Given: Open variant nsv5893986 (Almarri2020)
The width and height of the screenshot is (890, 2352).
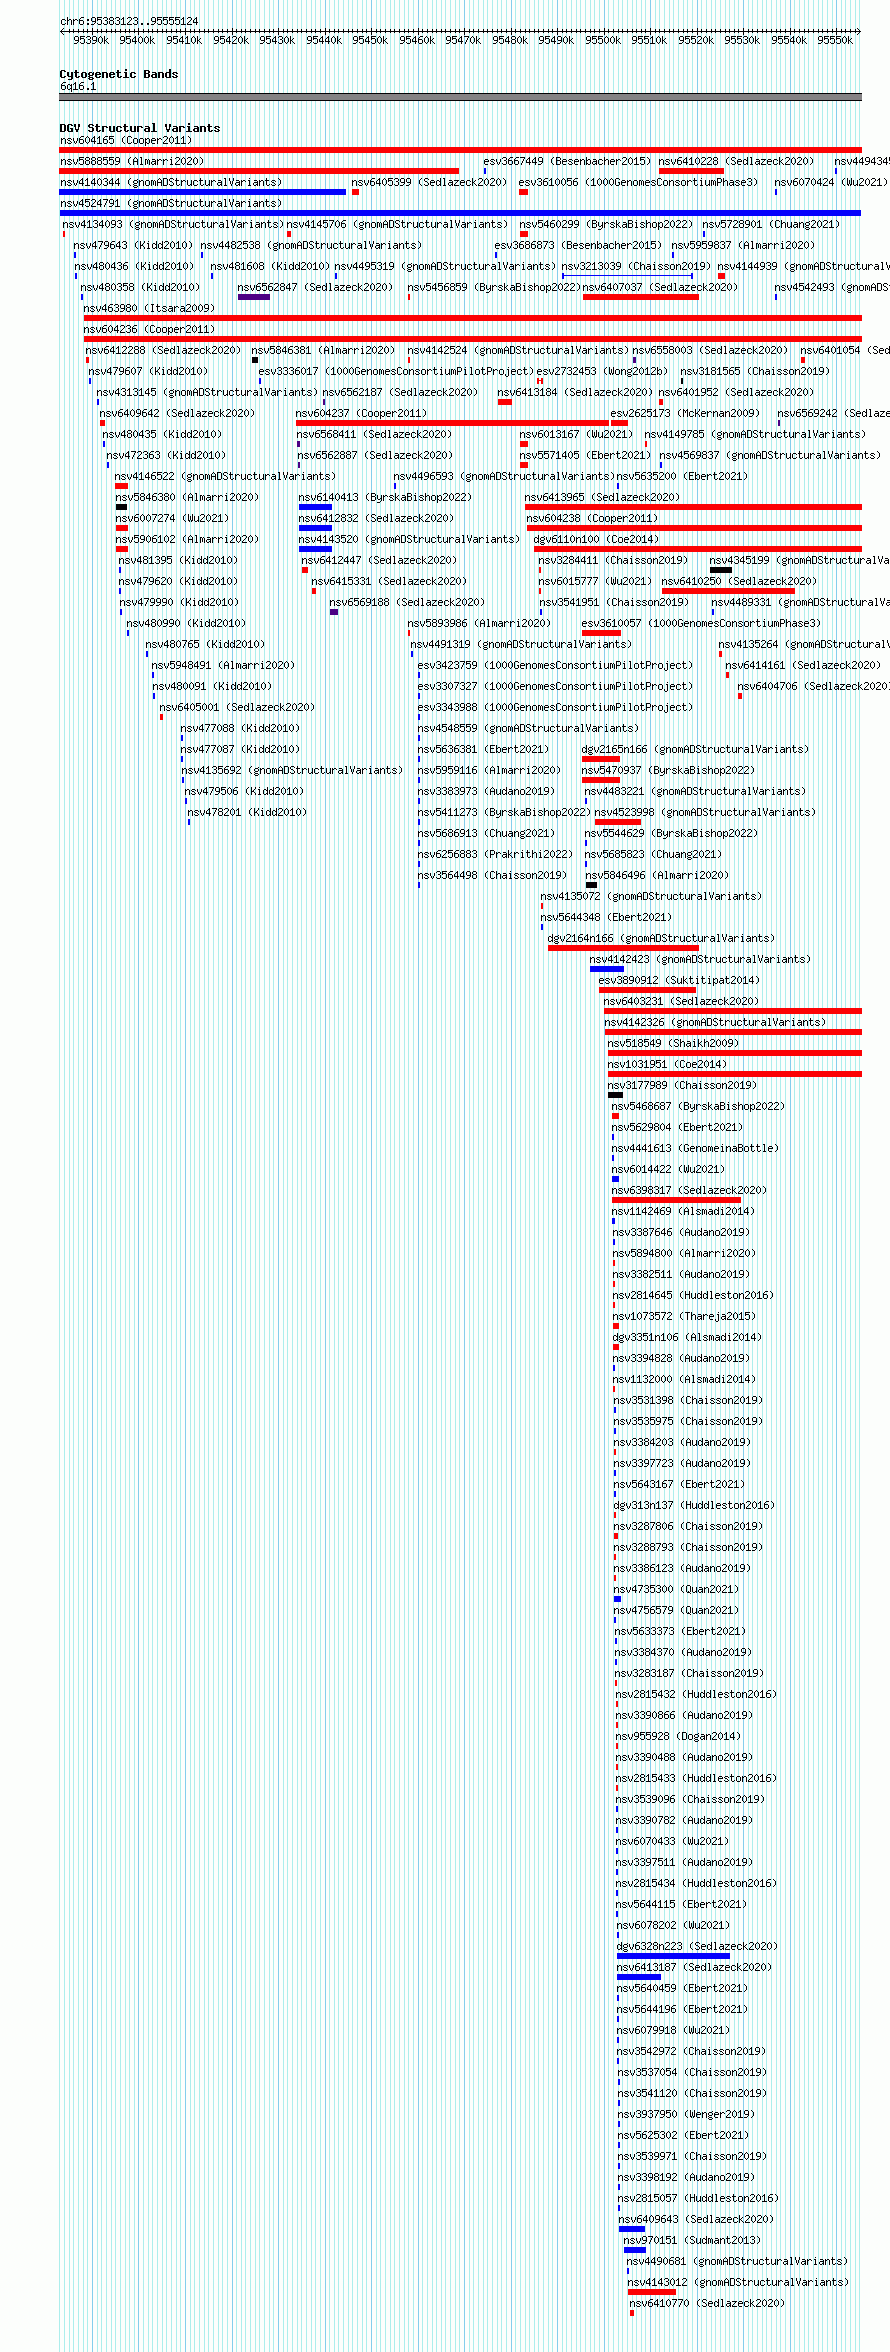Looking at the screenshot, I should [479, 623].
